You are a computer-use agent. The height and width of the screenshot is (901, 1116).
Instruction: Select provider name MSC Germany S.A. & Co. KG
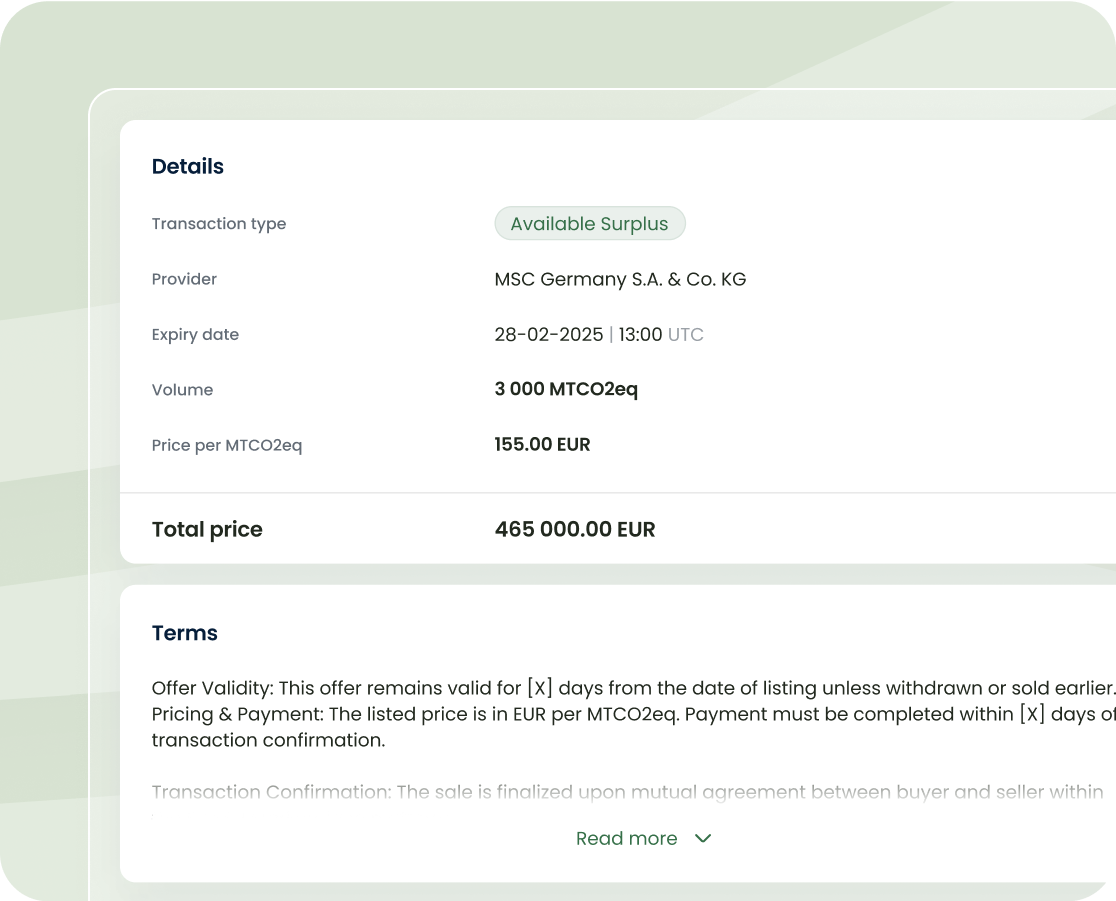coord(620,279)
